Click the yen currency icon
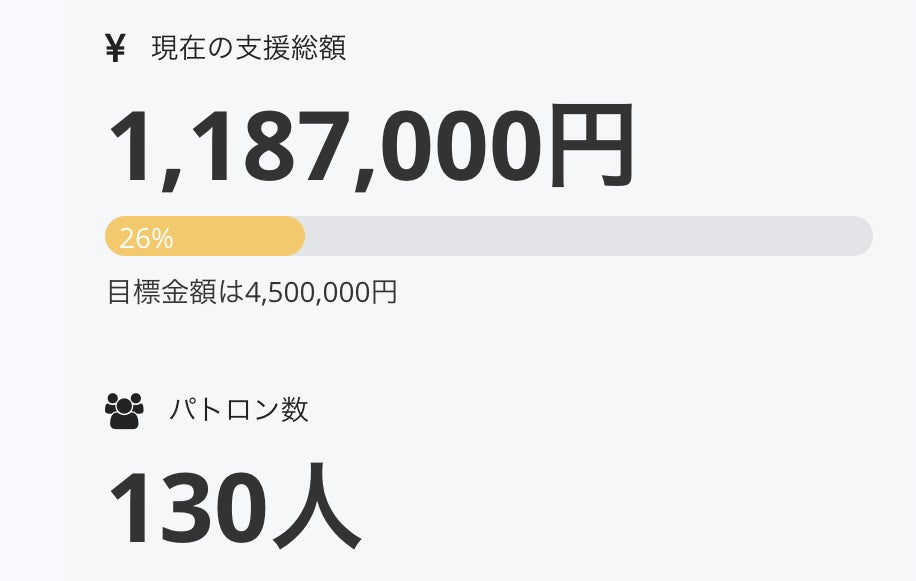The height and width of the screenshot is (581, 916). tap(115, 48)
